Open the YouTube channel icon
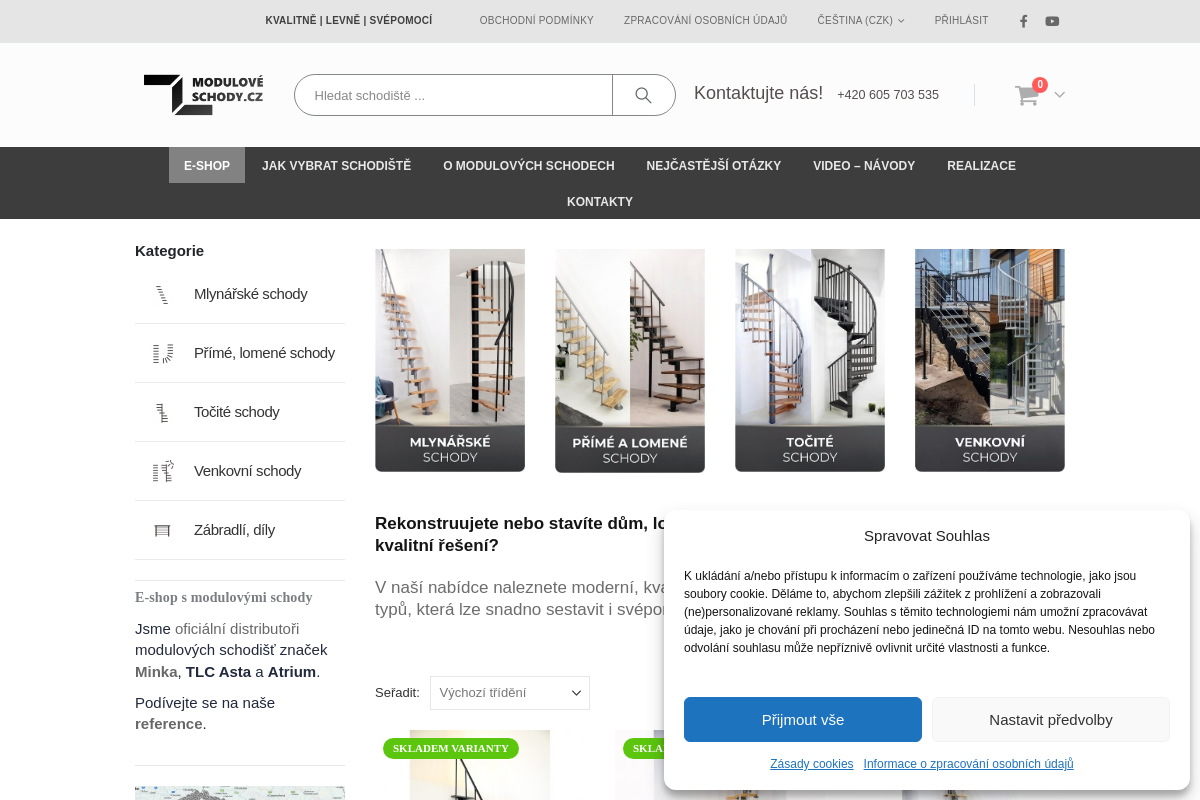Screen dimensions: 1200x800 [x=1052, y=21]
